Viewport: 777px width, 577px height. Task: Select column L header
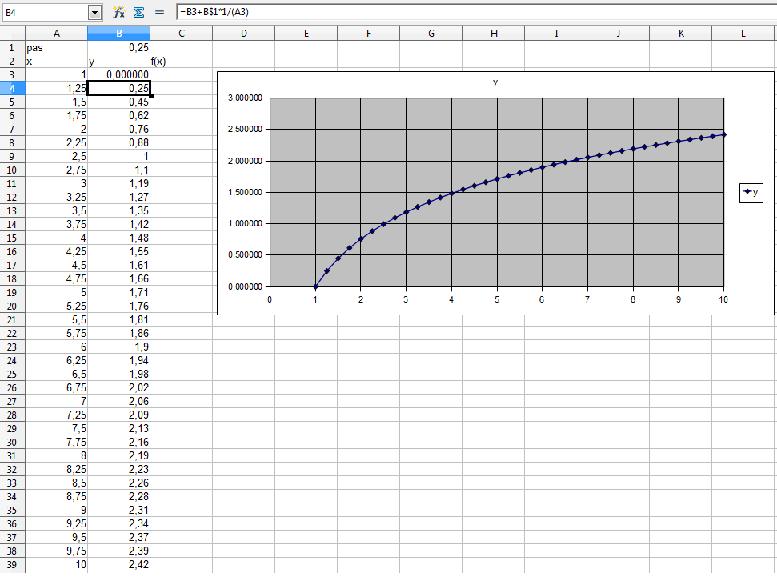744,33
